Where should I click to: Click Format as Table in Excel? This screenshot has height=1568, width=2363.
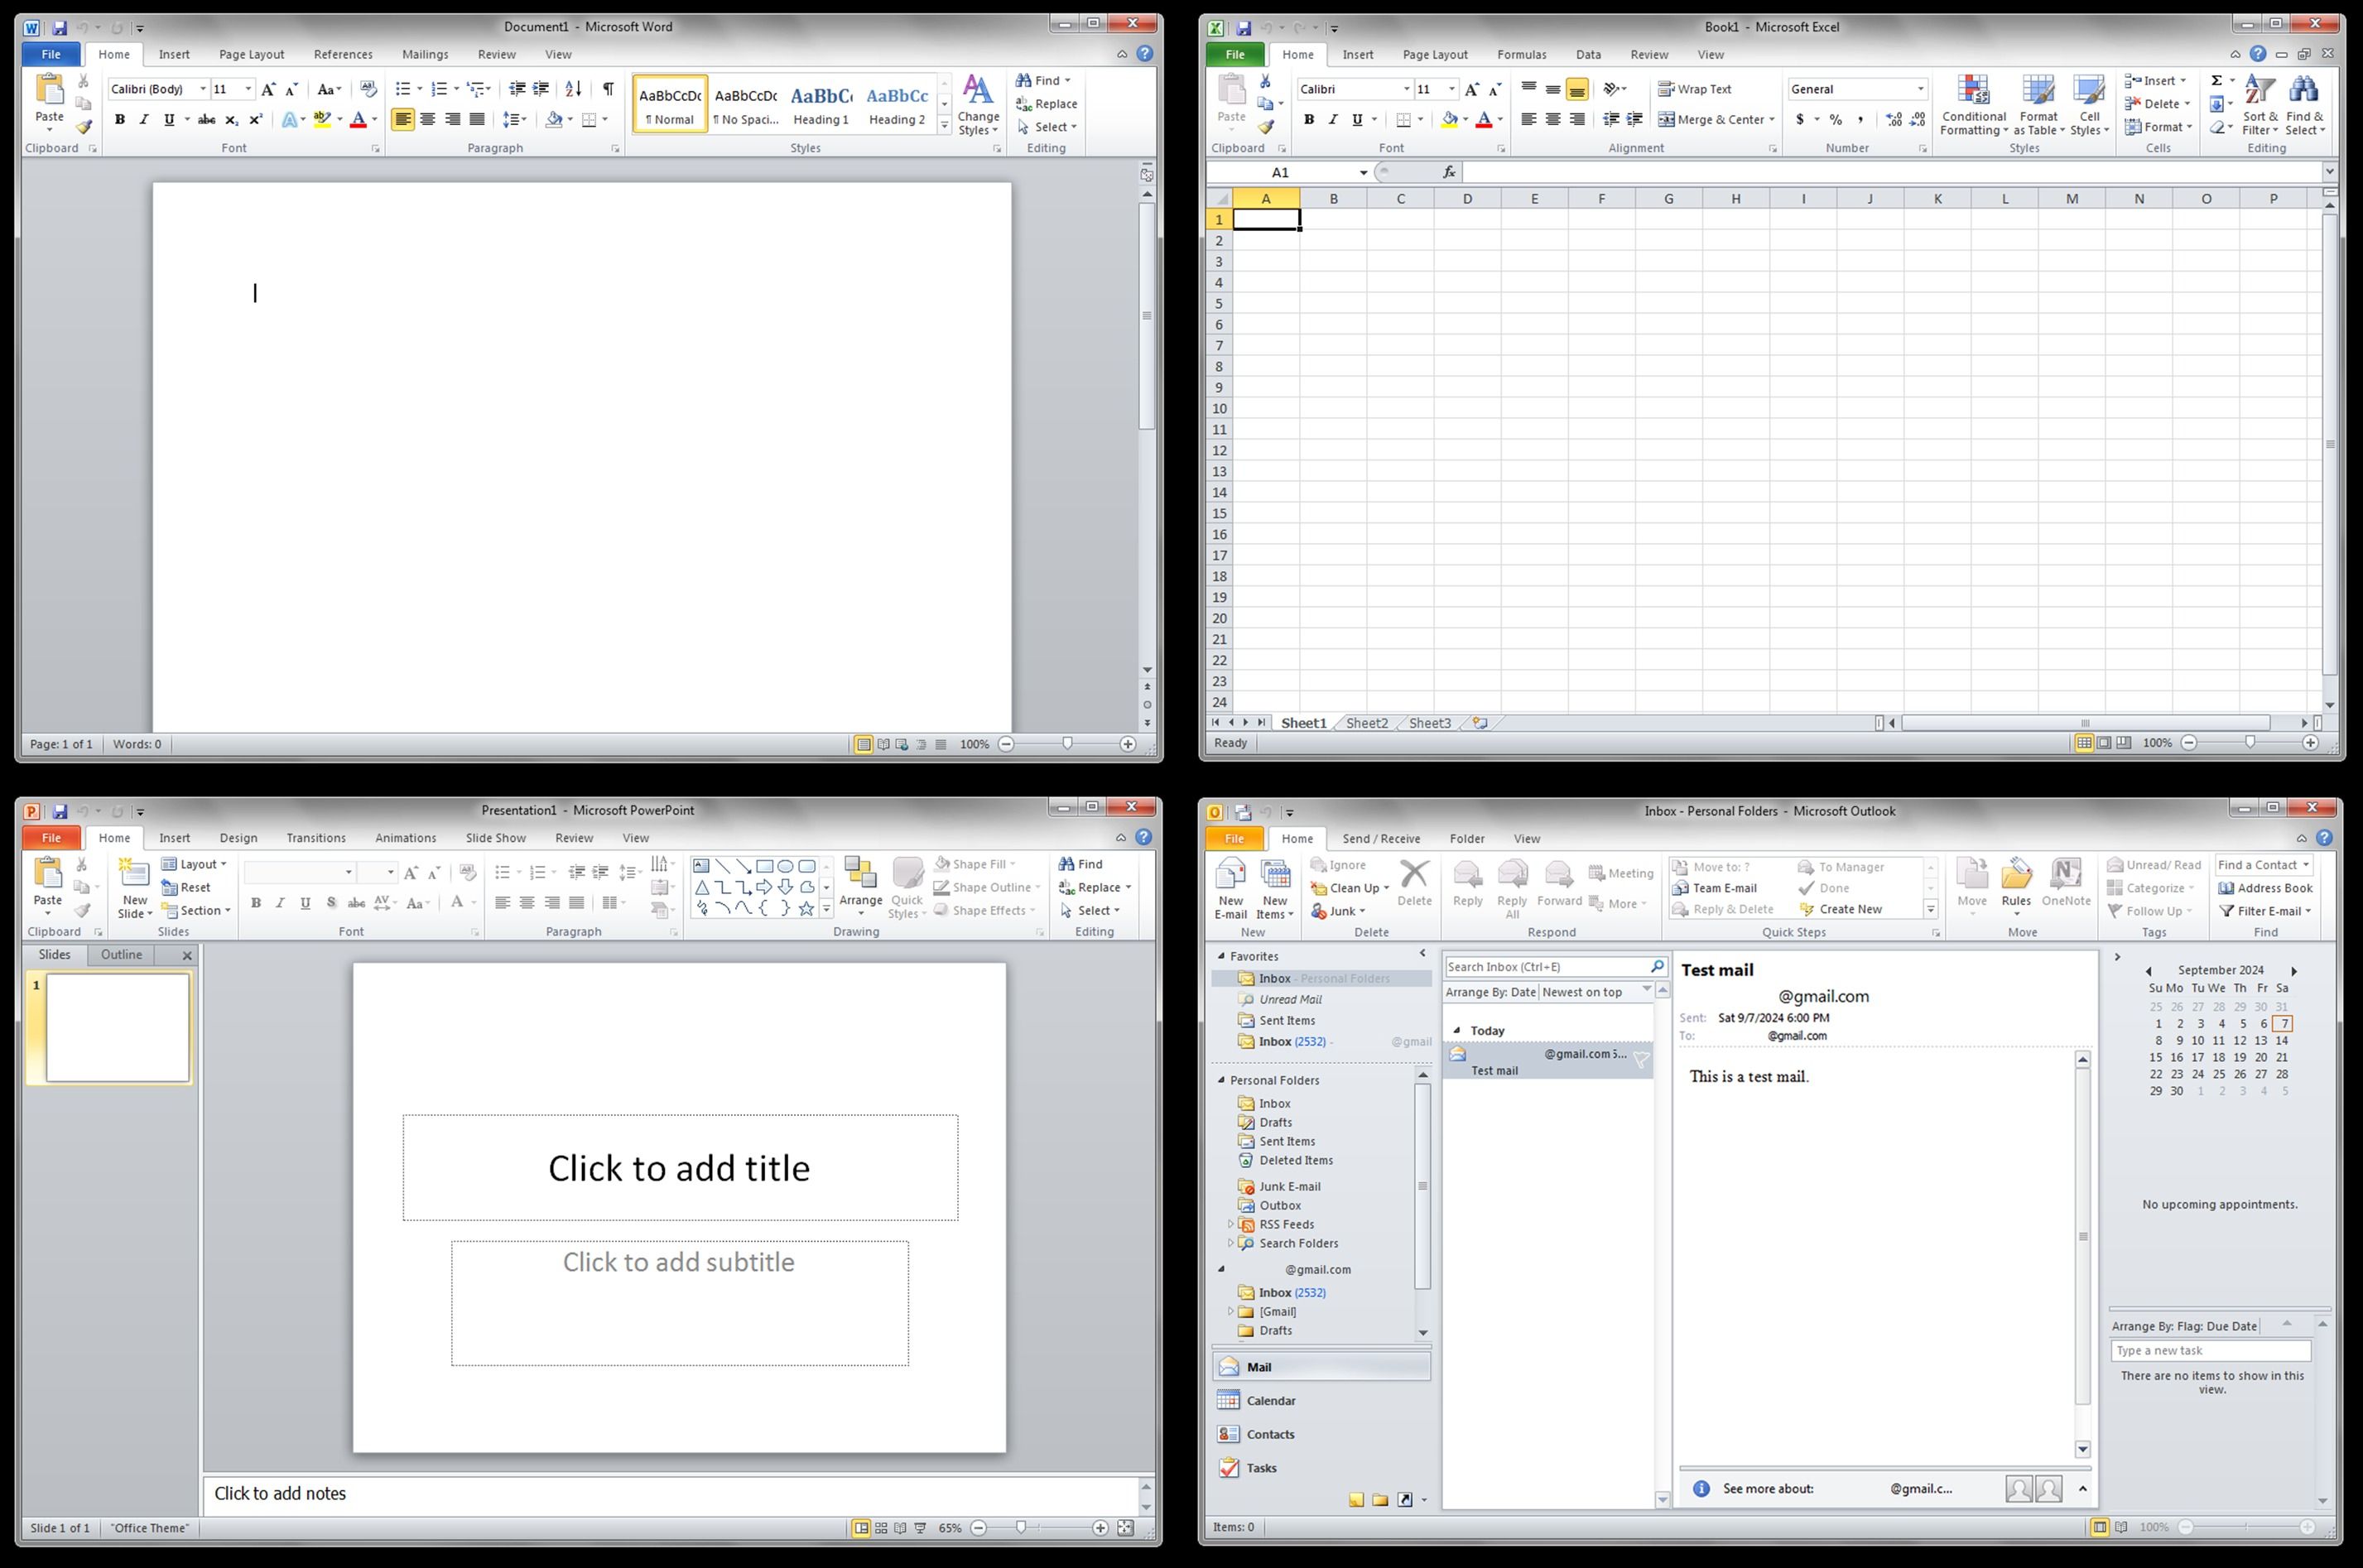2038,105
